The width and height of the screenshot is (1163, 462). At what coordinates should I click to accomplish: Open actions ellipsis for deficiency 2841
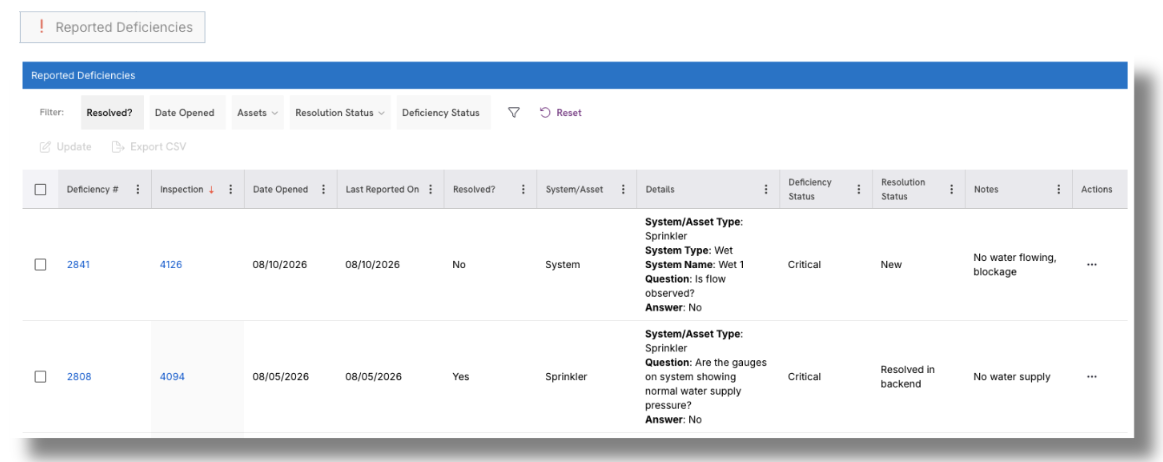[1091, 265]
